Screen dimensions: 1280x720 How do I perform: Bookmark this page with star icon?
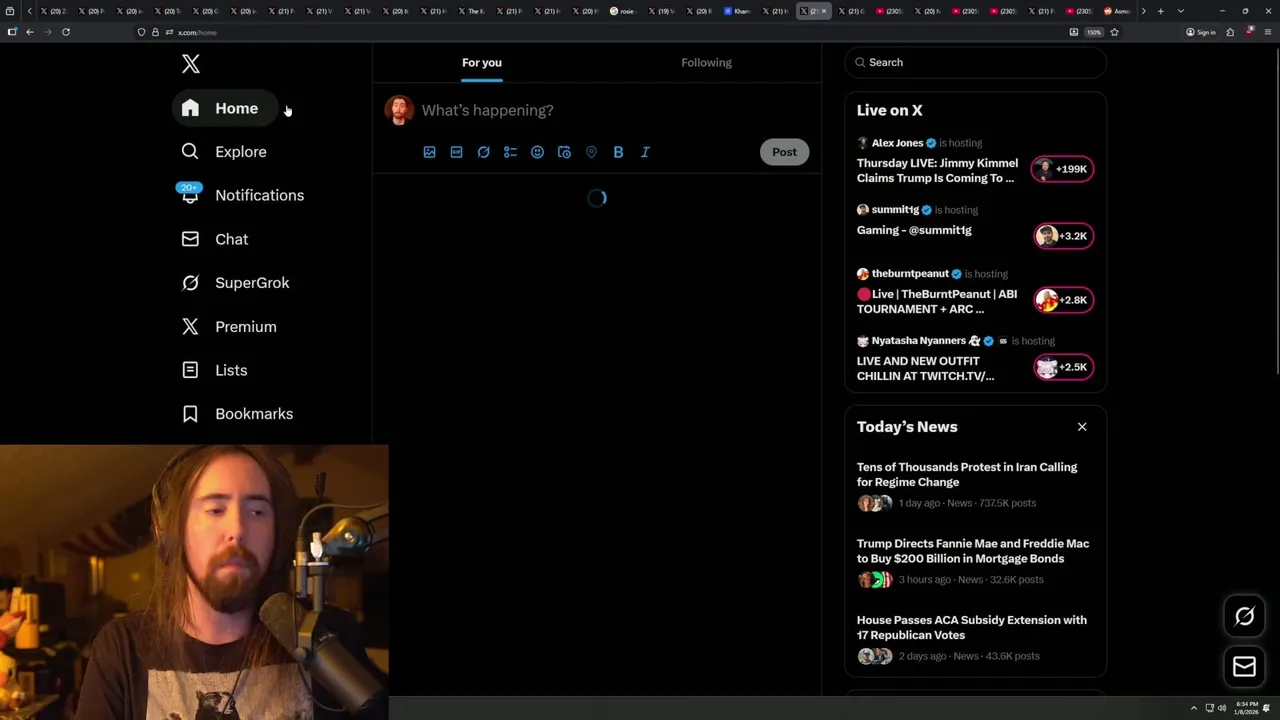[1114, 32]
